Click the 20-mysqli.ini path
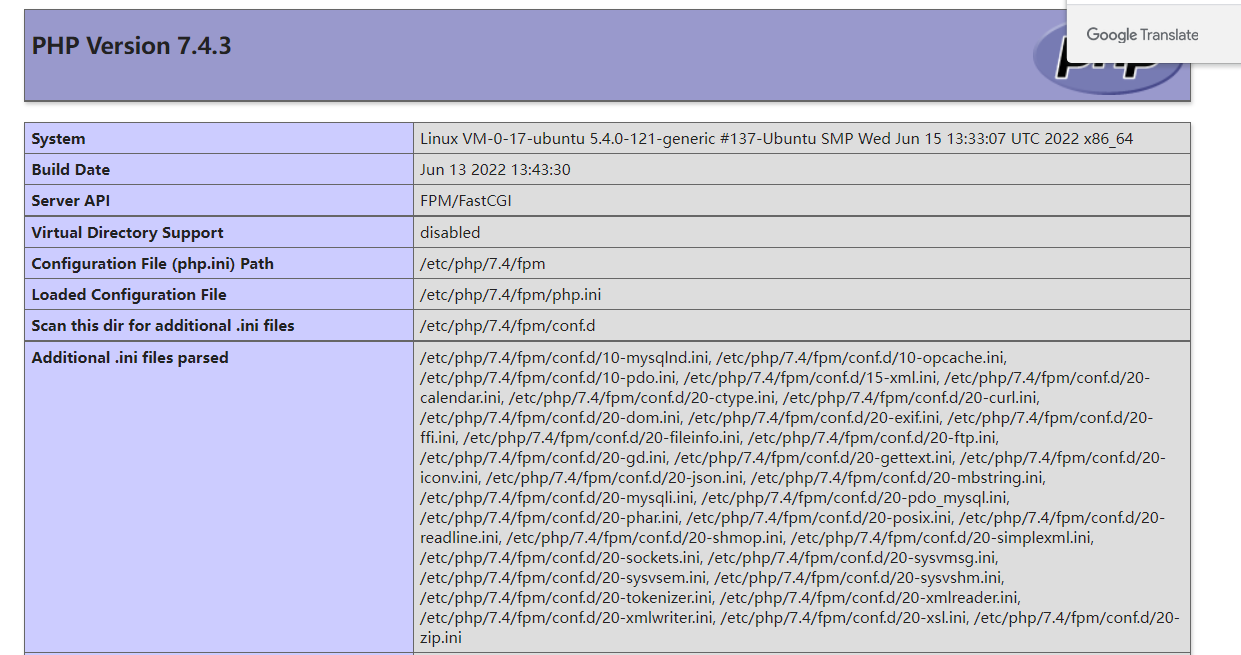 coord(556,498)
